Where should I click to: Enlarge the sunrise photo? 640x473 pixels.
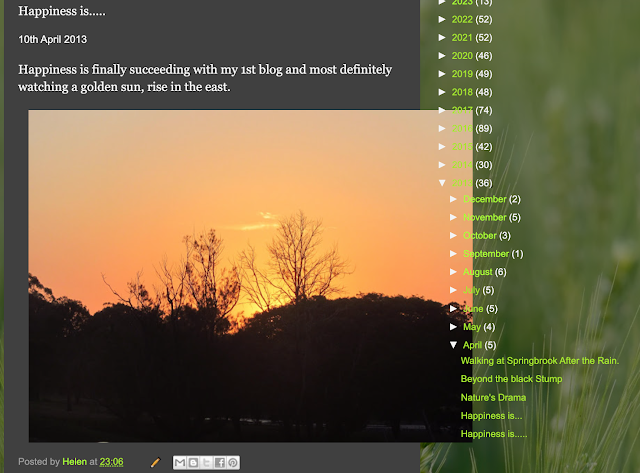tap(250, 276)
